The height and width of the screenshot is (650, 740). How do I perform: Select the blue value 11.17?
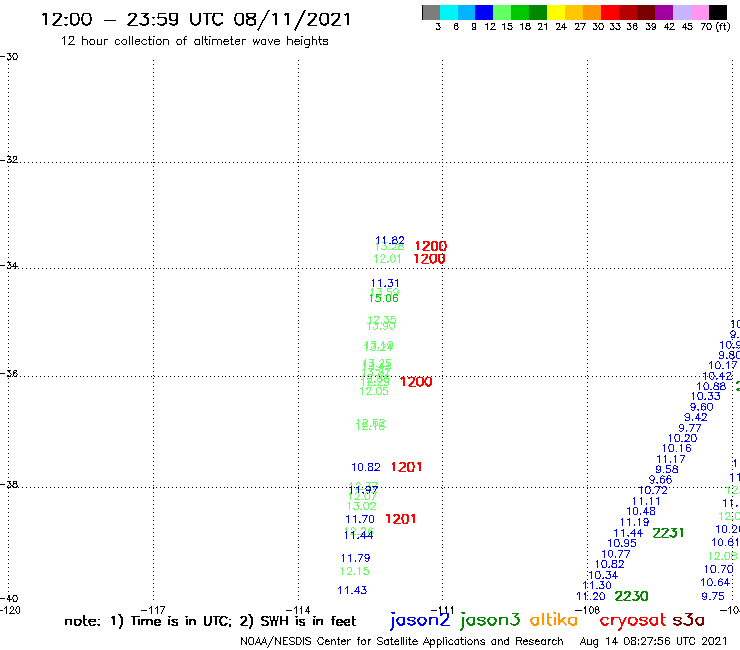[x=671, y=459]
